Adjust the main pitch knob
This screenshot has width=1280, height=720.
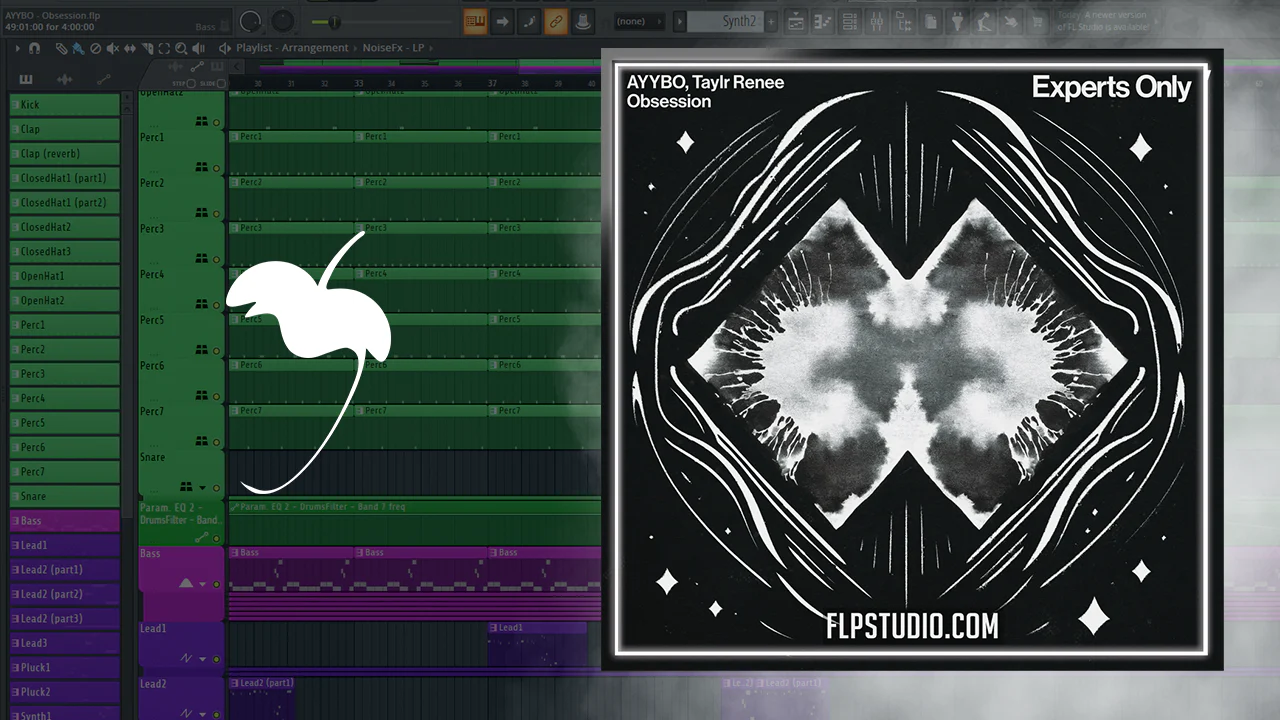(x=283, y=21)
